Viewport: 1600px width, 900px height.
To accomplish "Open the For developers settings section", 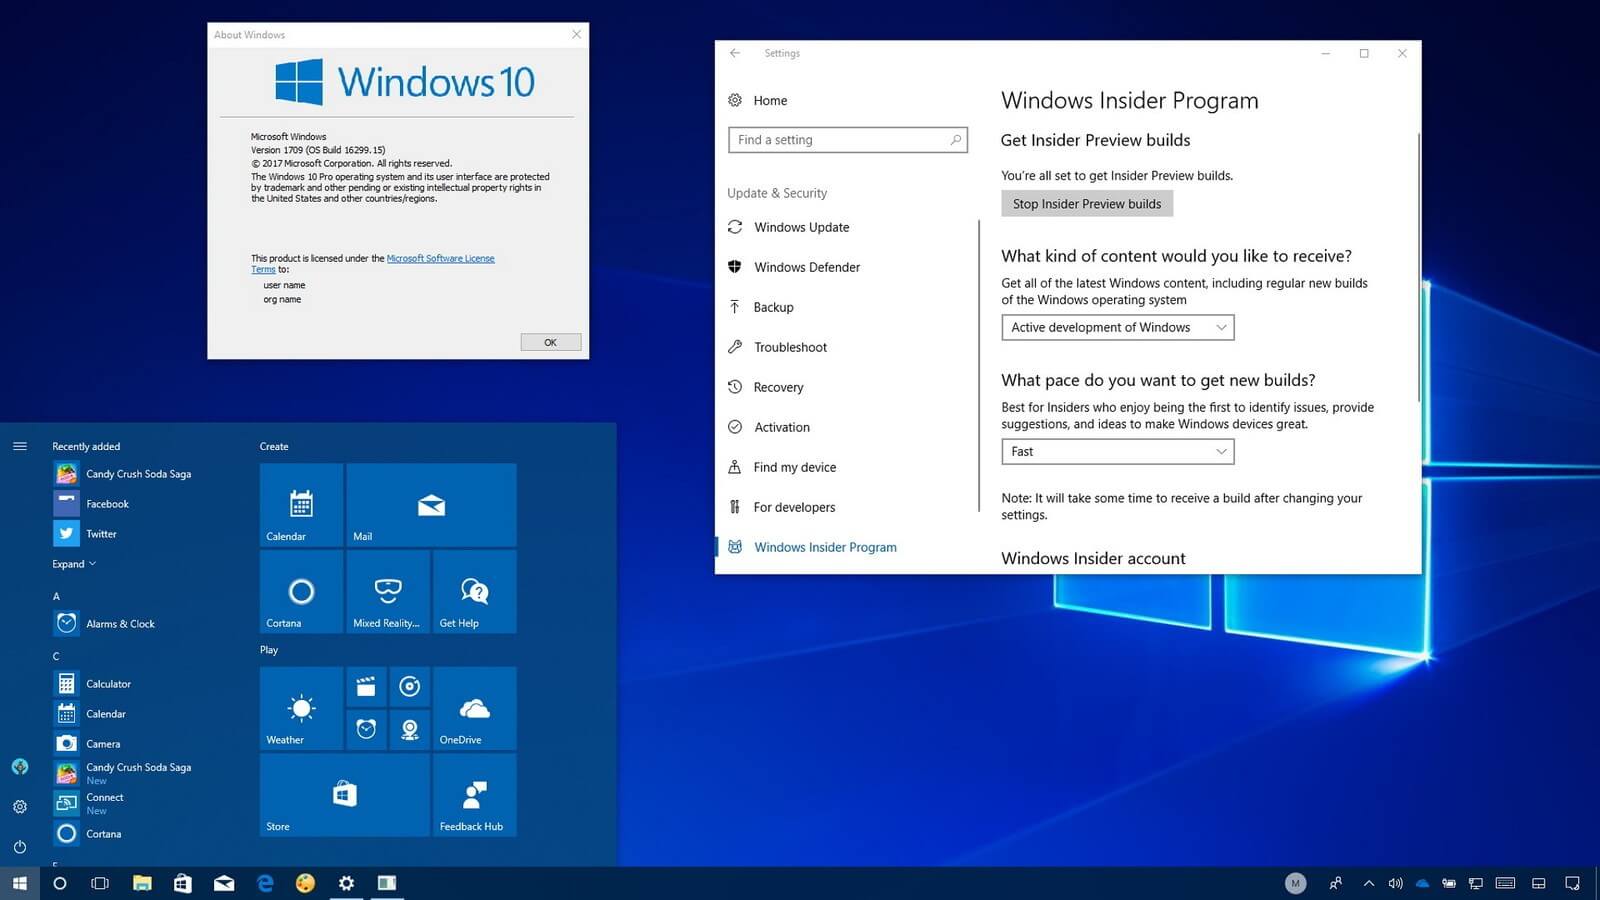I will [794, 507].
